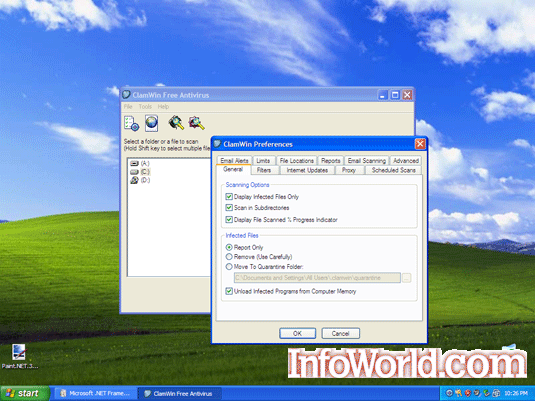Screen dimensions: 535x401
Task: Click the quarantine folder path field
Action: (317, 278)
